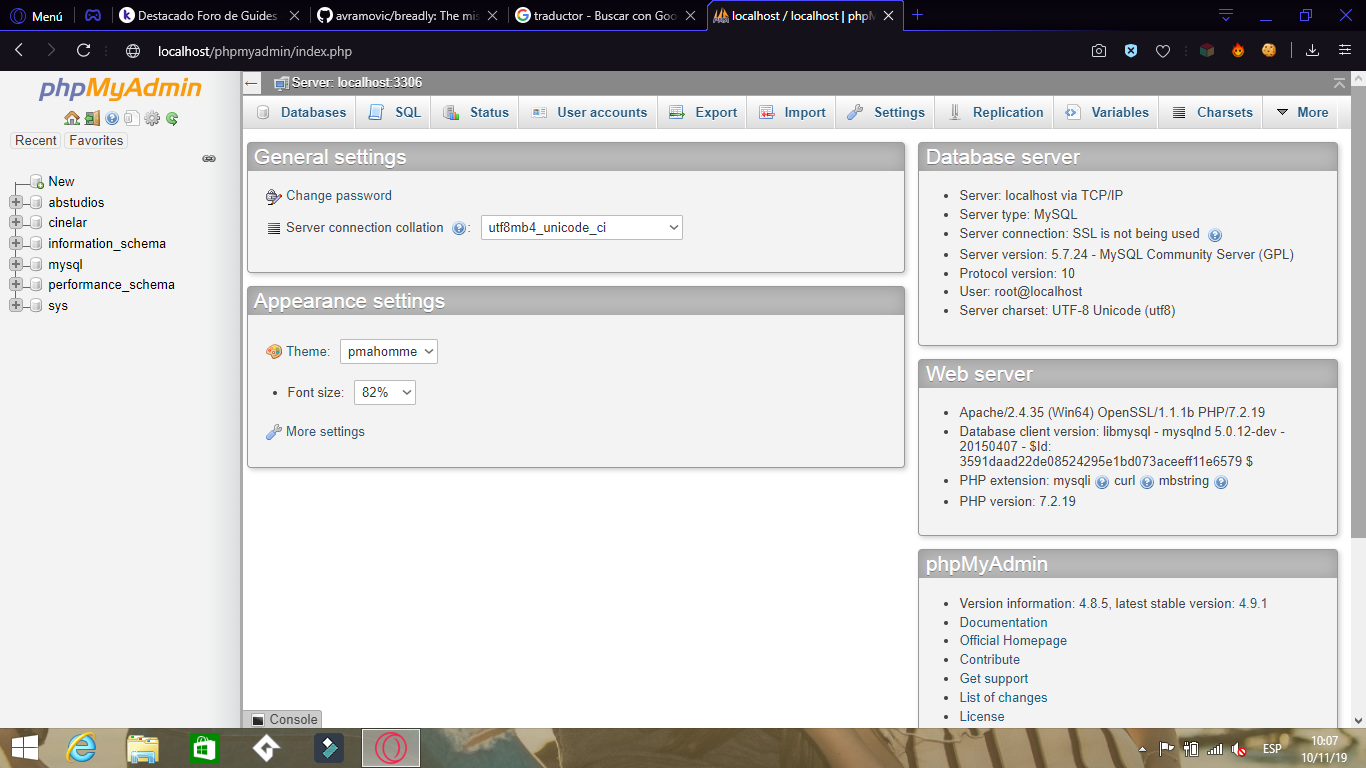Click the chain link icon in sidebar
Screen dimensions: 1366x768
coord(209,158)
